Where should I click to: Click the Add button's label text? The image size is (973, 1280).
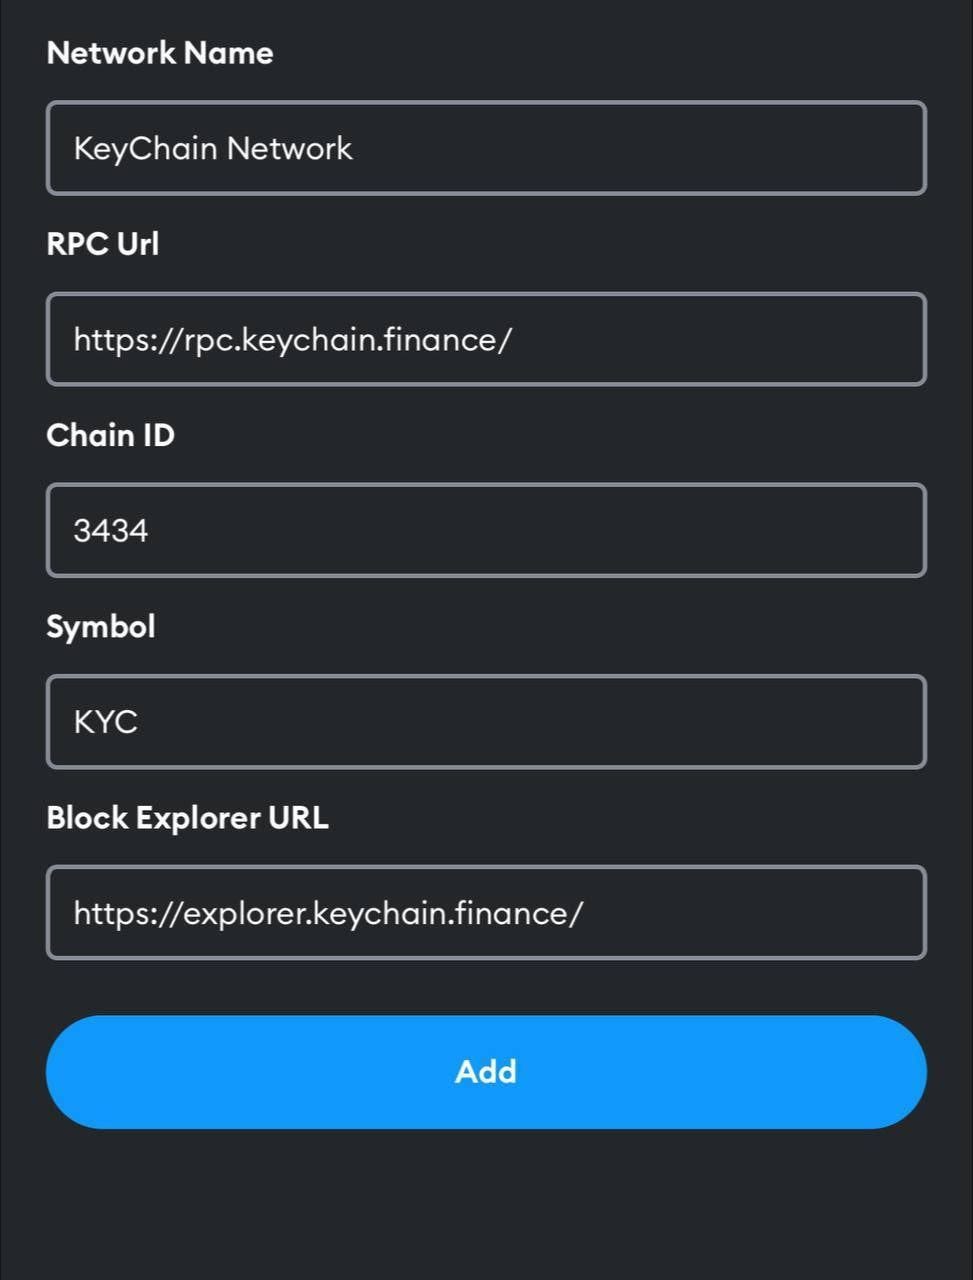[486, 1071]
